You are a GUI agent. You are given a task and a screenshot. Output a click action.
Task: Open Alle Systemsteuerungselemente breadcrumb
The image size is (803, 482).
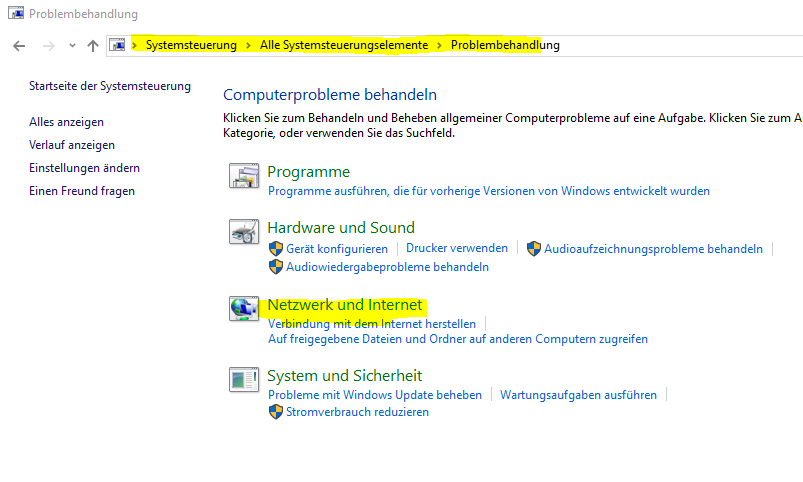pyautogui.click(x=344, y=45)
